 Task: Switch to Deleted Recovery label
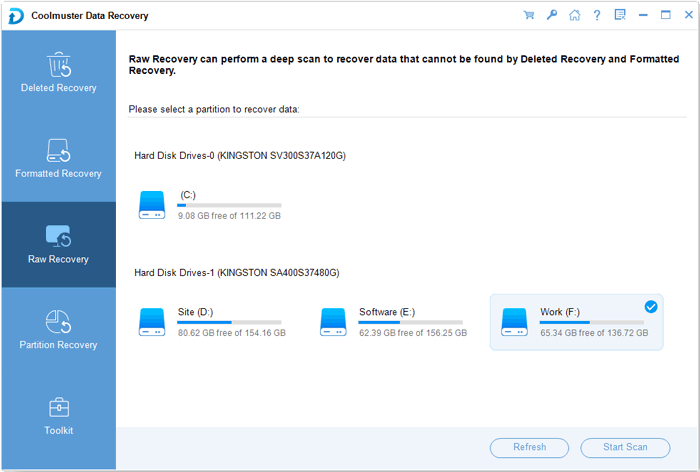(58, 88)
